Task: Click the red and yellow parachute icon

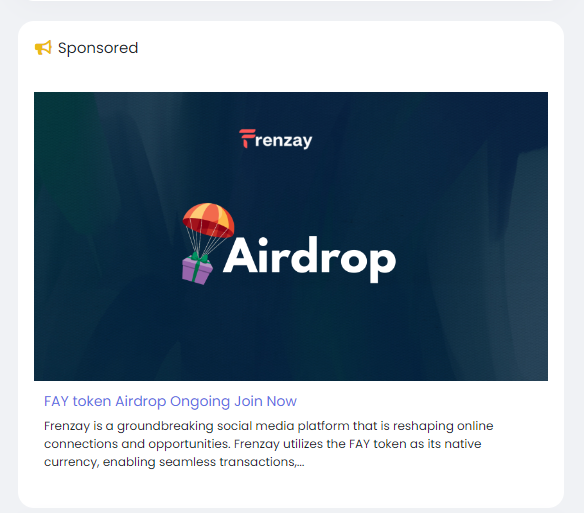Action: 209,220
